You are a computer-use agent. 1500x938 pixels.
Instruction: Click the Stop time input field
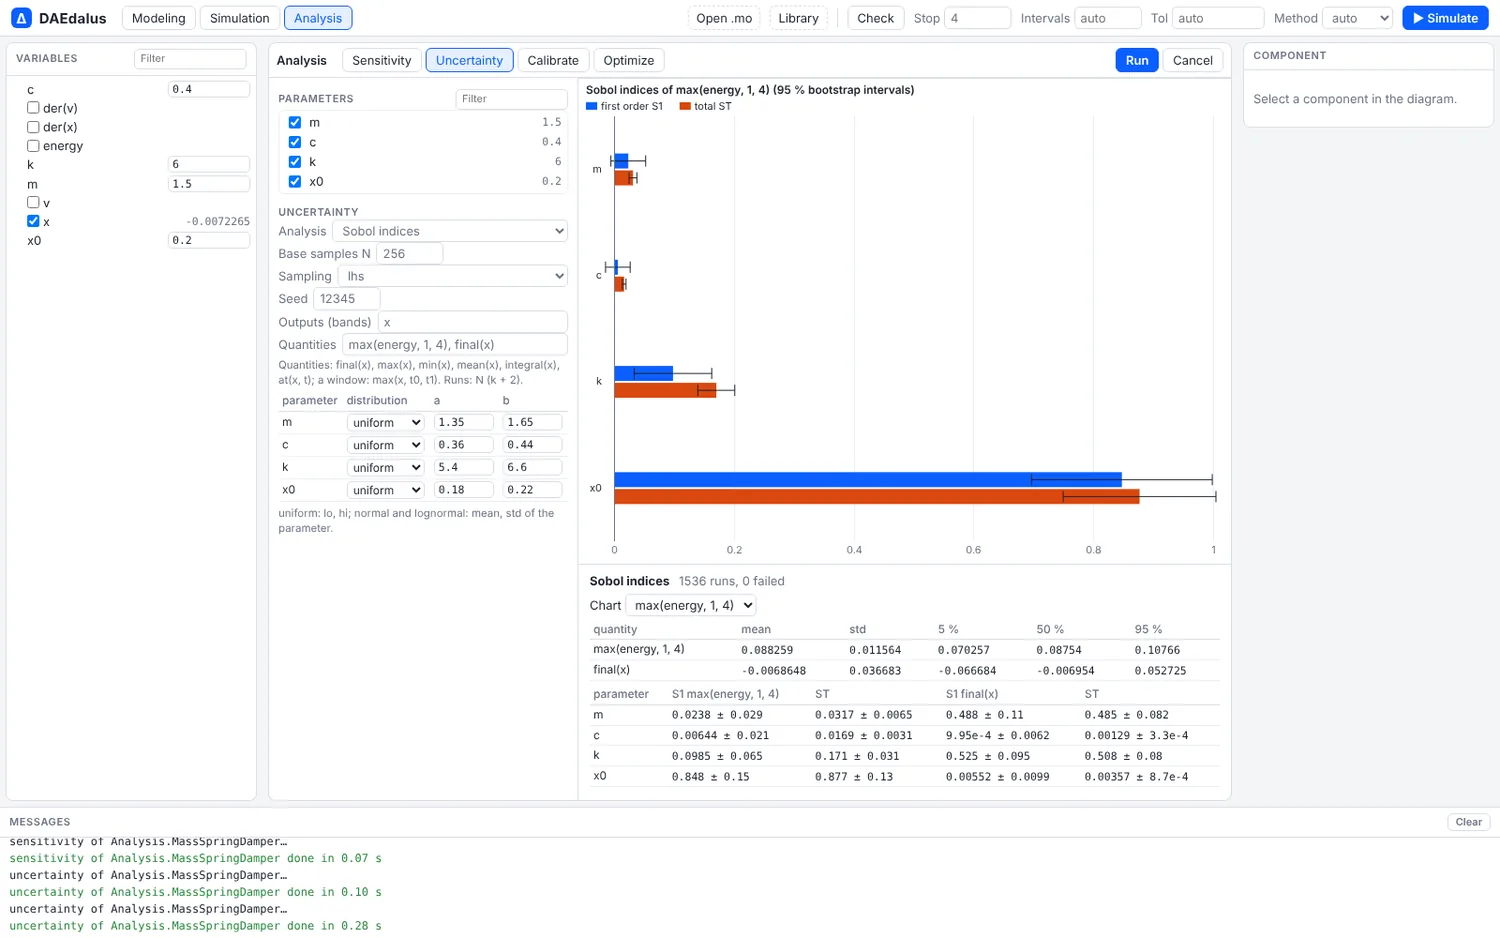(978, 18)
